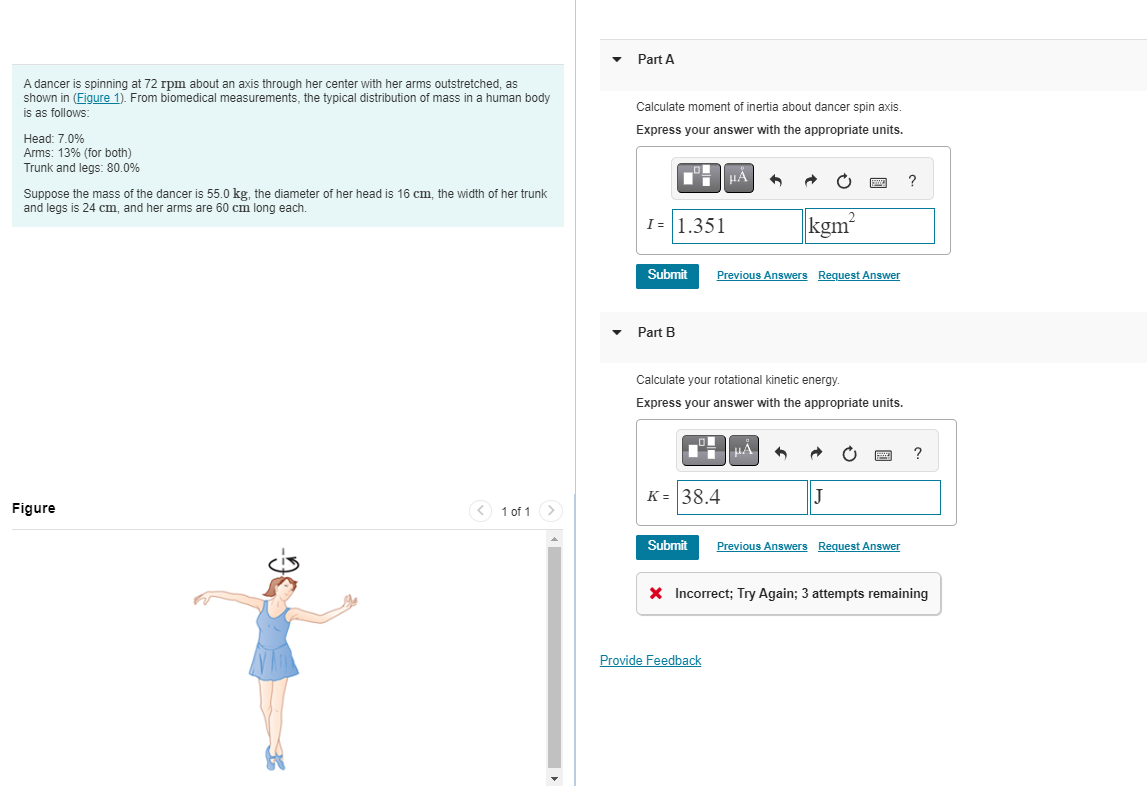
Task: Click the help question mark in Part B toolbar
Action: [x=917, y=453]
